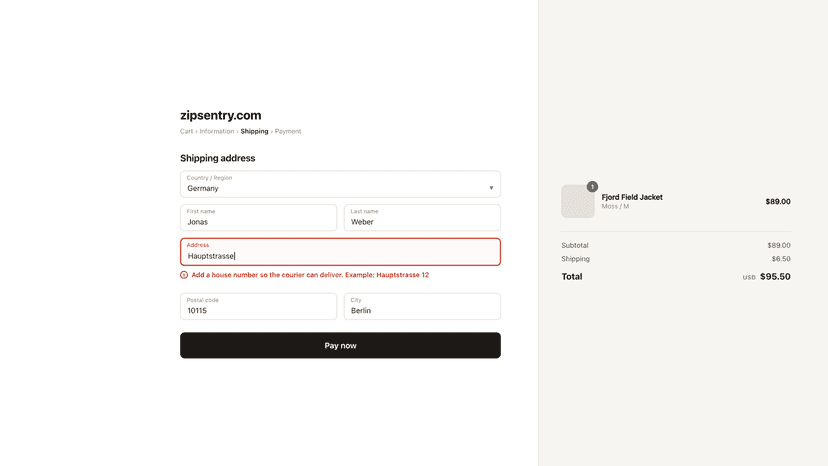Viewport: 828px width, 466px height.
Task: Go to Cart breadcrumb
Action: tap(186, 131)
